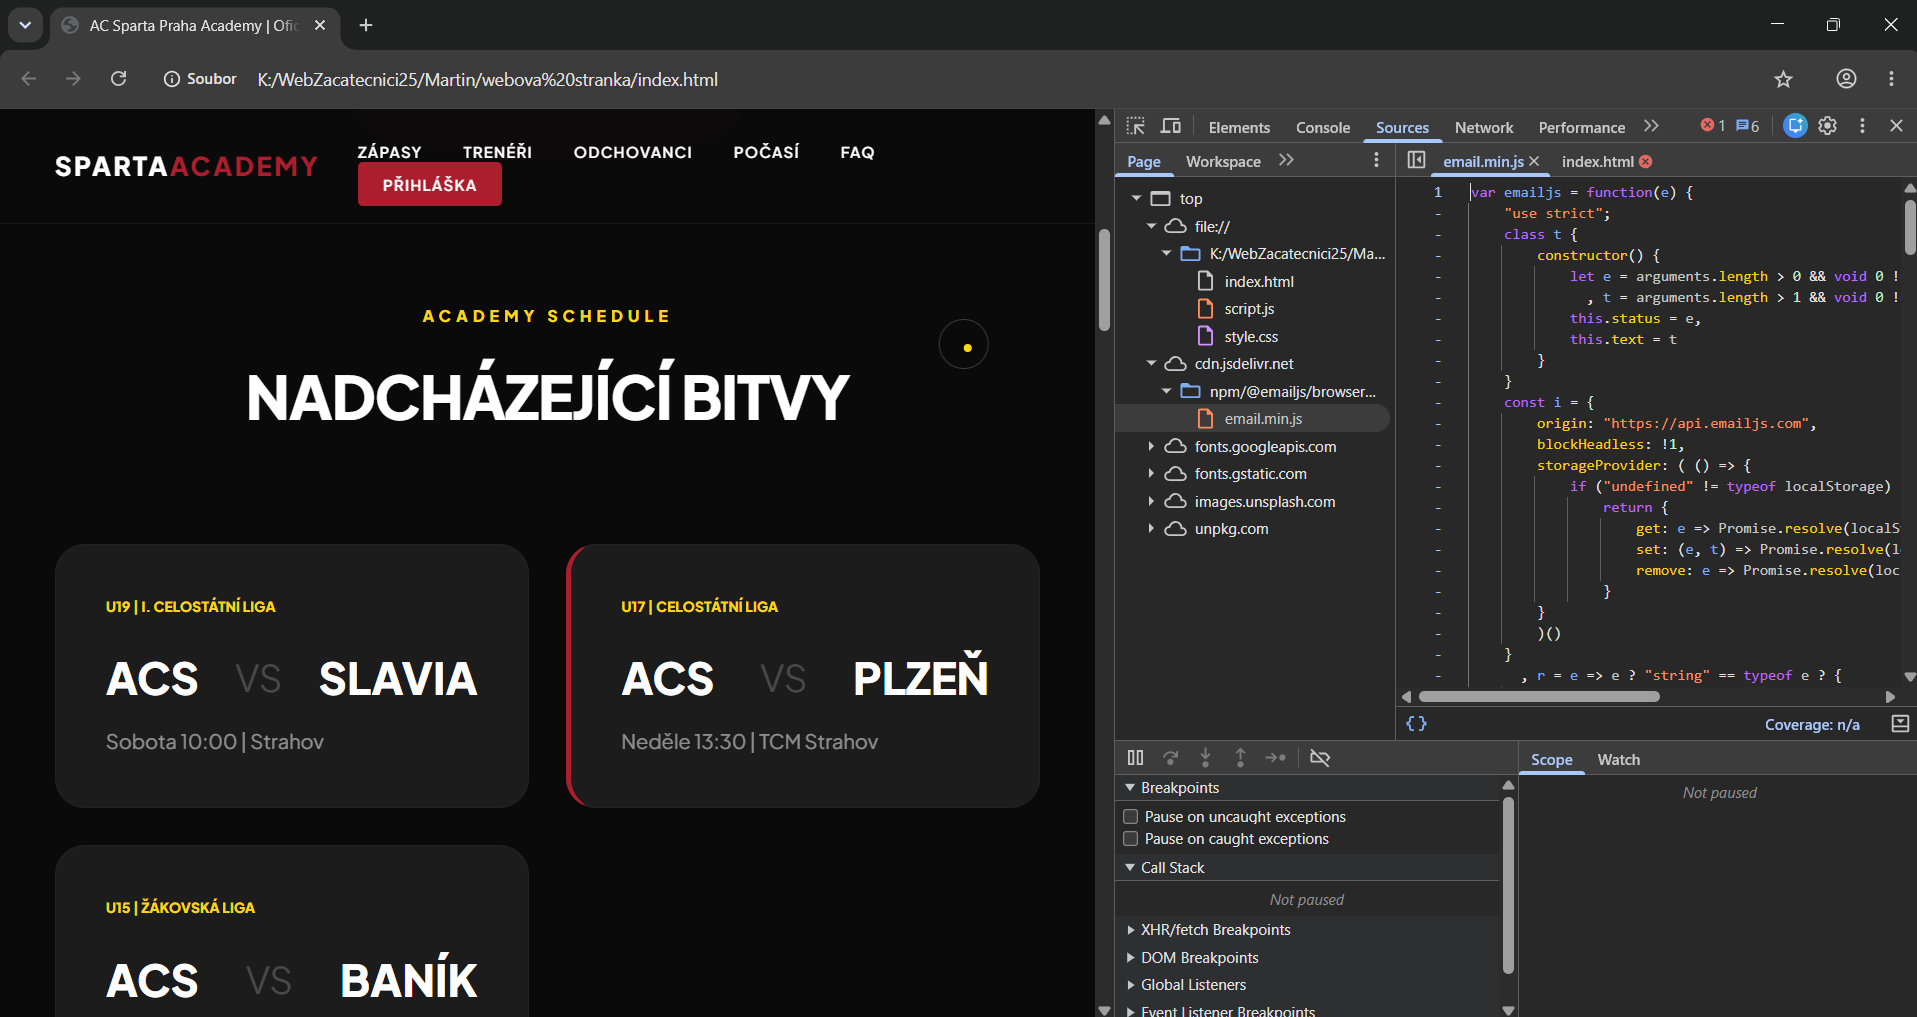Toggle the hide navigator sidebar icon
The image size is (1917, 1017).
click(x=1416, y=160)
